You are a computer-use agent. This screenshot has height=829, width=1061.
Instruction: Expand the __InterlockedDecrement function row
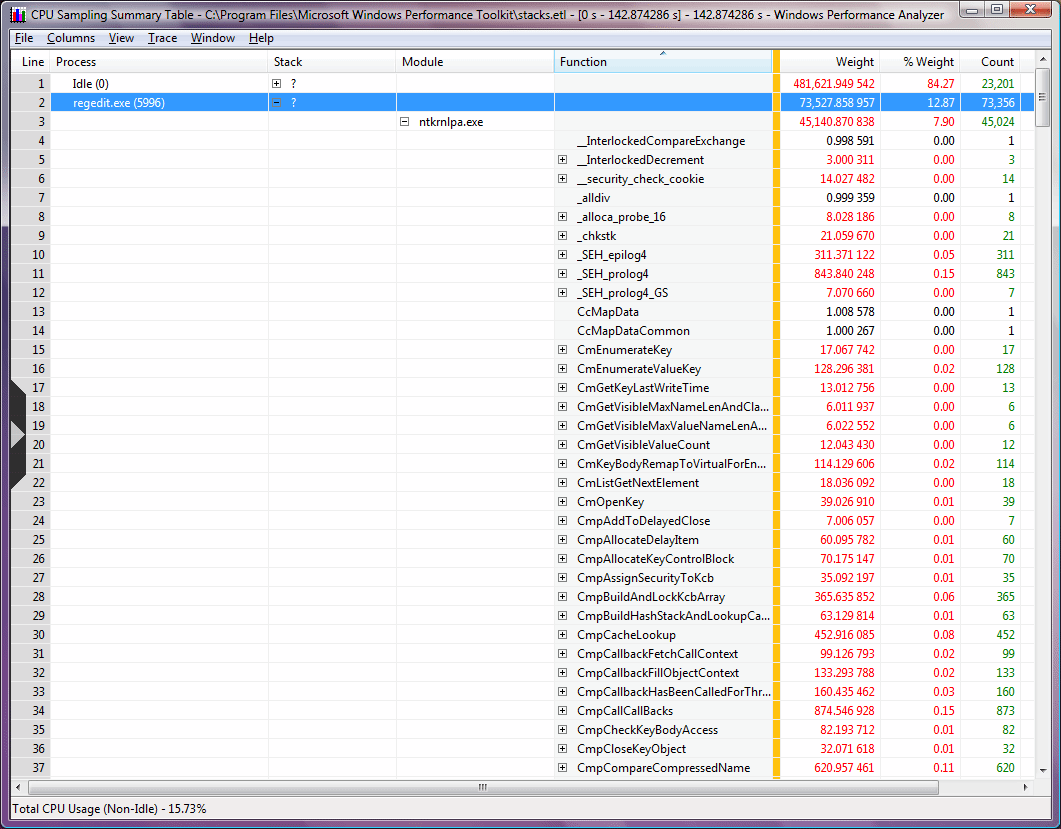[x=562, y=160]
